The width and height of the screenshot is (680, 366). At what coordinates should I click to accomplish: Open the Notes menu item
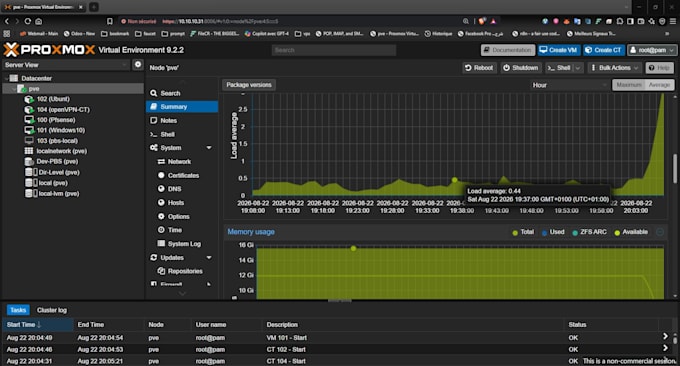[168, 121]
